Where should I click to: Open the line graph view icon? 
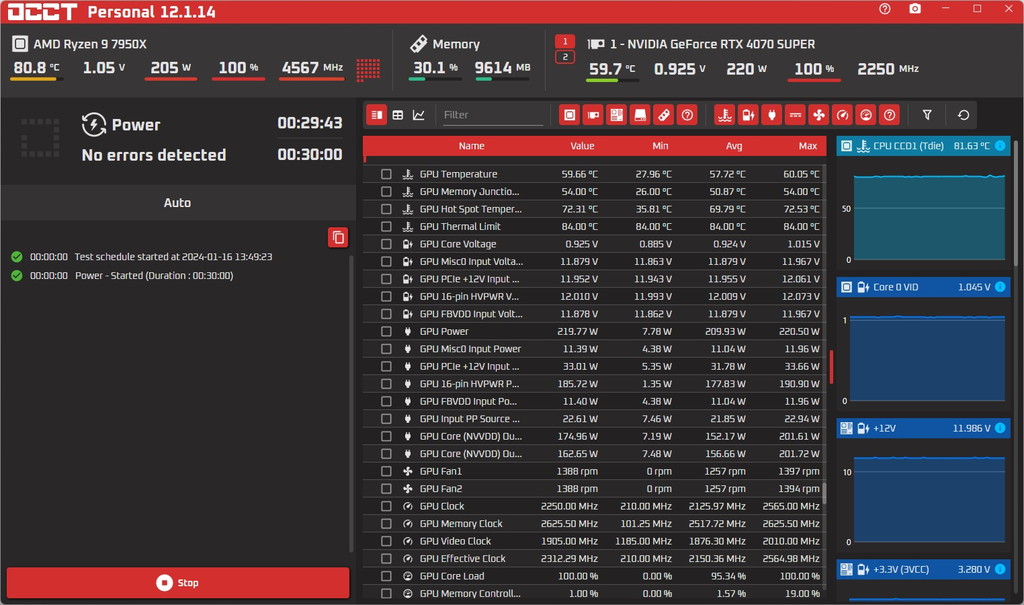pyautogui.click(x=419, y=115)
